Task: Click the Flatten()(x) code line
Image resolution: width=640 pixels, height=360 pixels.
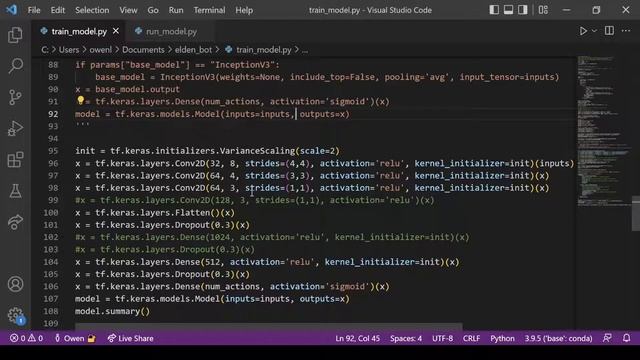Action: 155,213
